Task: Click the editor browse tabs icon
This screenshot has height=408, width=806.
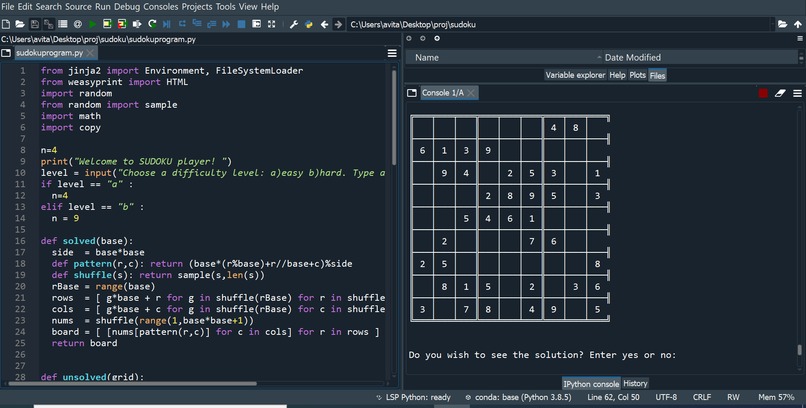Action: [x=6, y=53]
